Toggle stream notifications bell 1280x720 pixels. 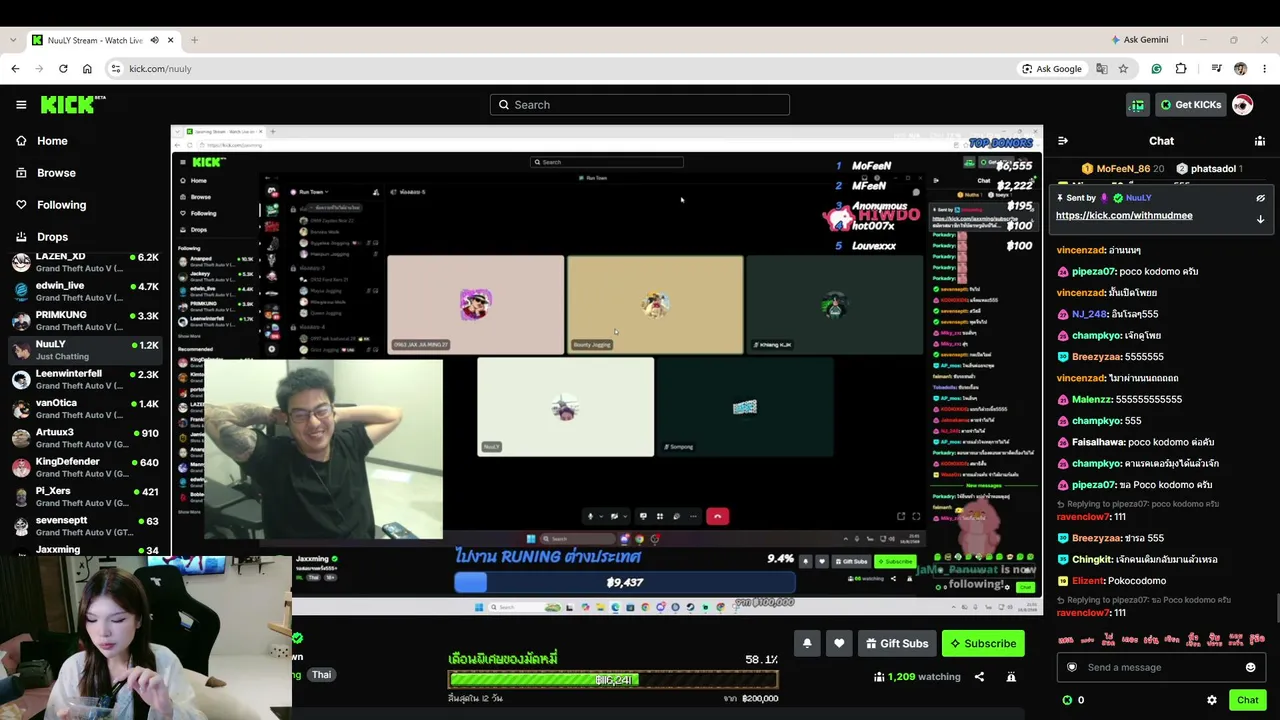coord(807,644)
